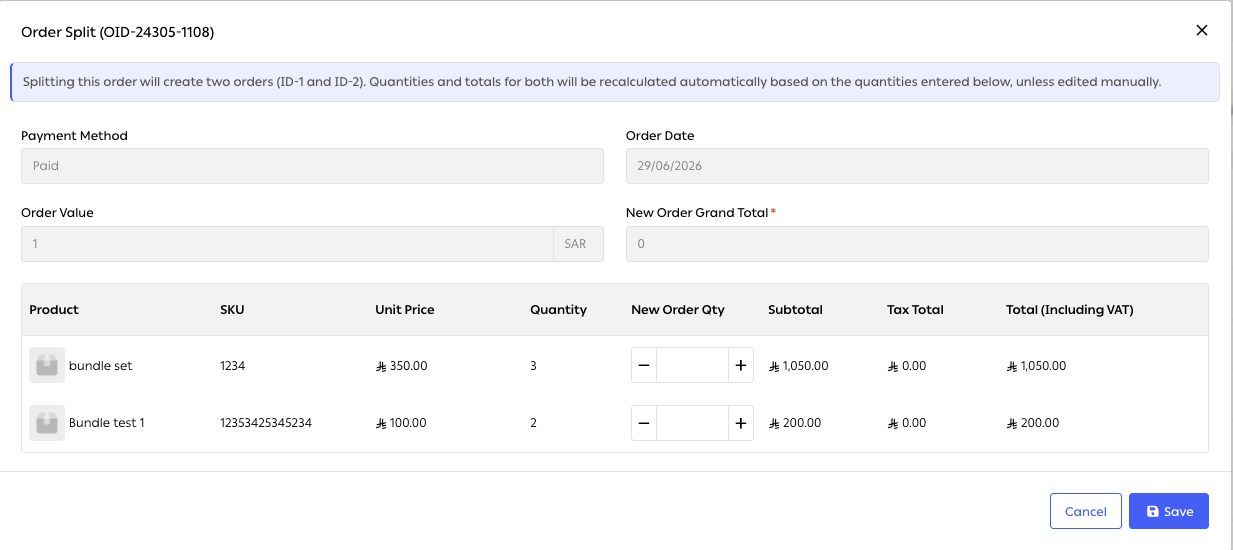Focus the quantity input for Bundle test 1
Viewport: 1233px width, 550px height.
[x=692, y=423]
